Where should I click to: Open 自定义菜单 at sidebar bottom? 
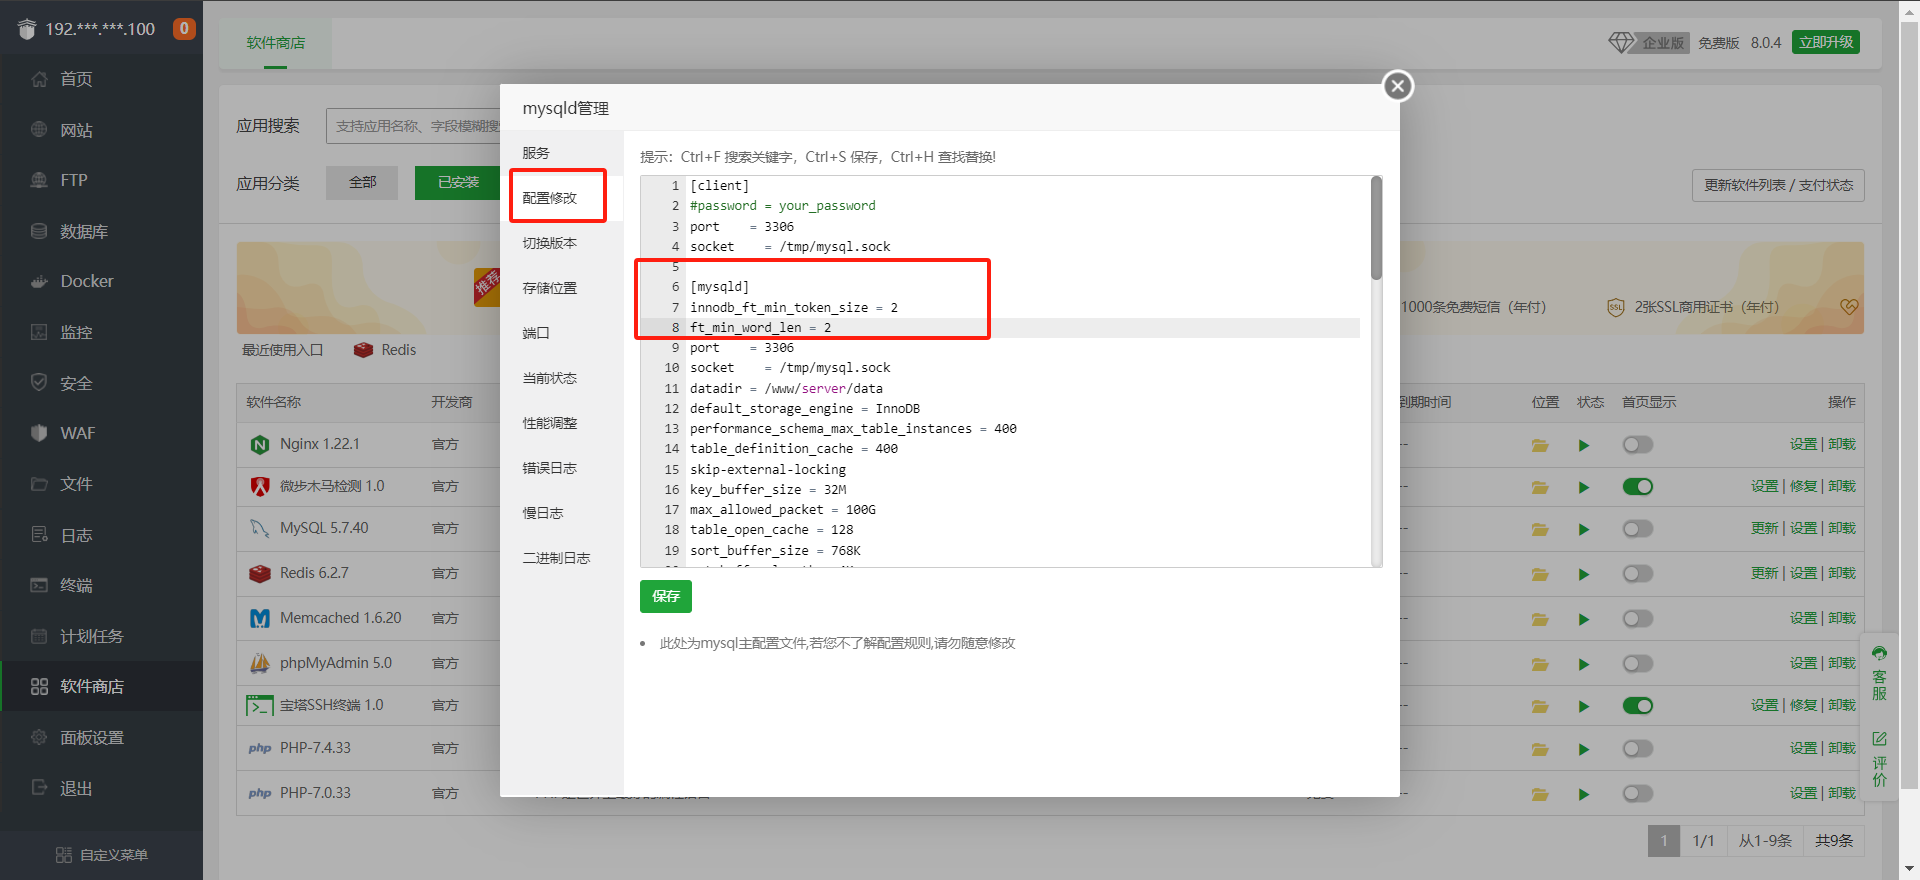click(101, 855)
